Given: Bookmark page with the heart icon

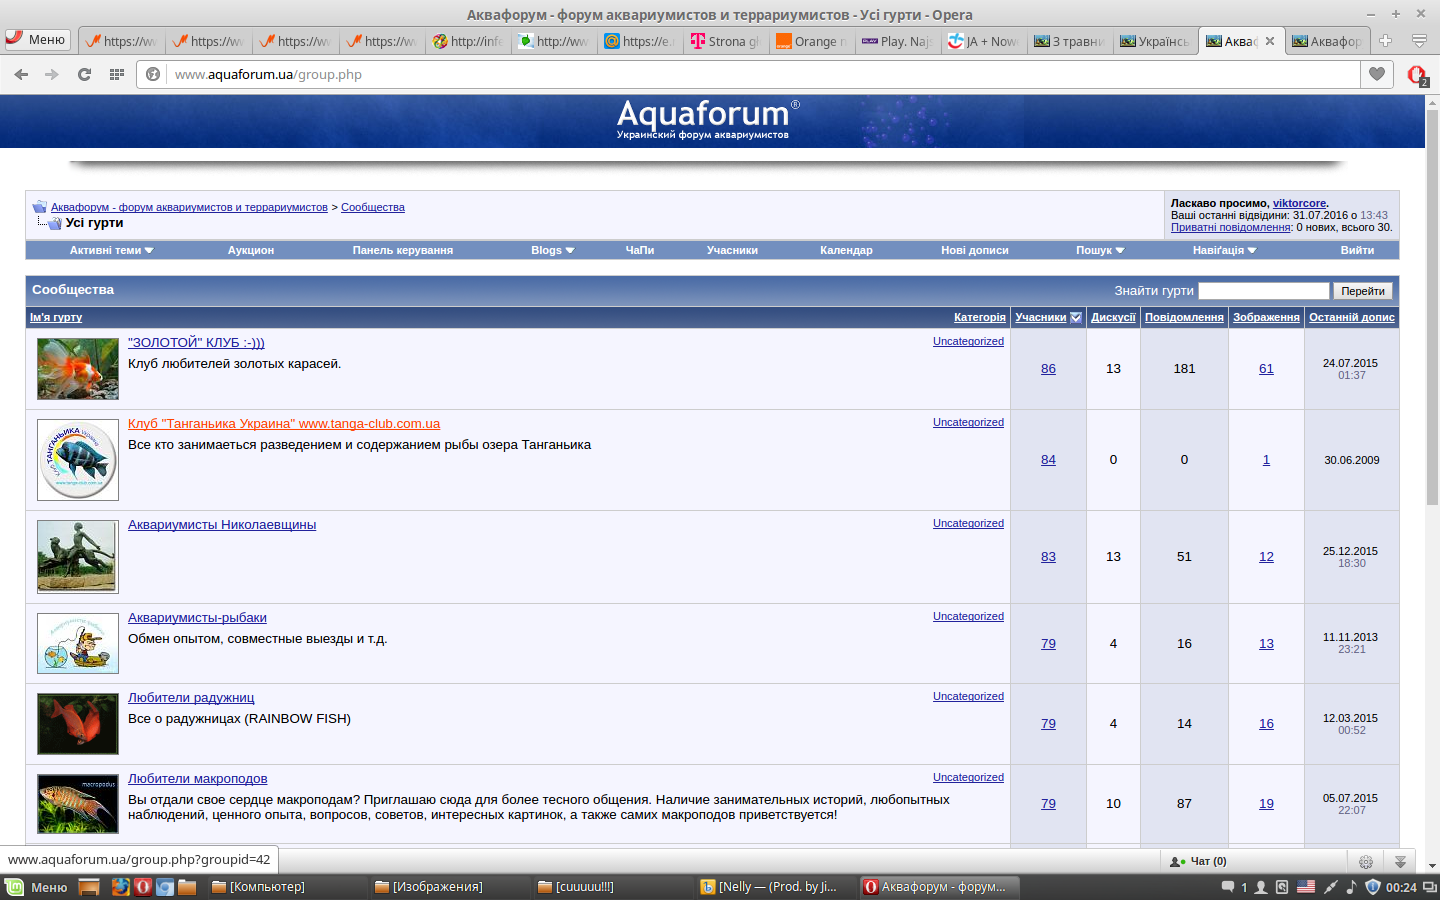Looking at the screenshot, I should pos(1377,74).
